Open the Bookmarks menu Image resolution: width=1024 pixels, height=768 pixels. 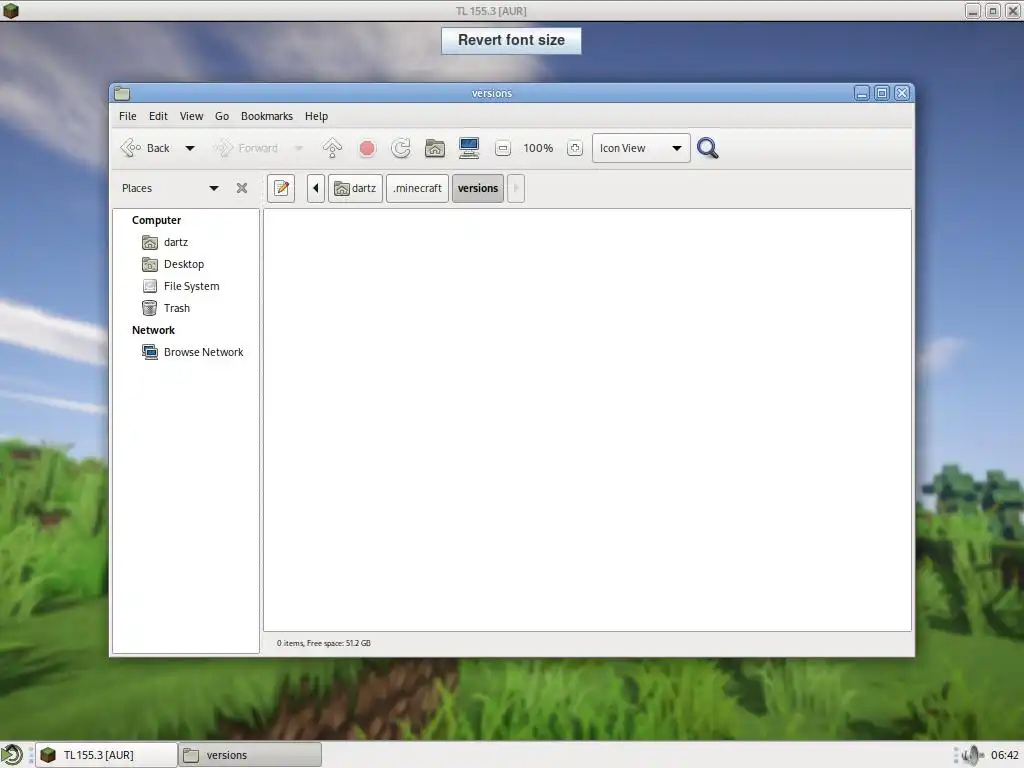point(266,116)
